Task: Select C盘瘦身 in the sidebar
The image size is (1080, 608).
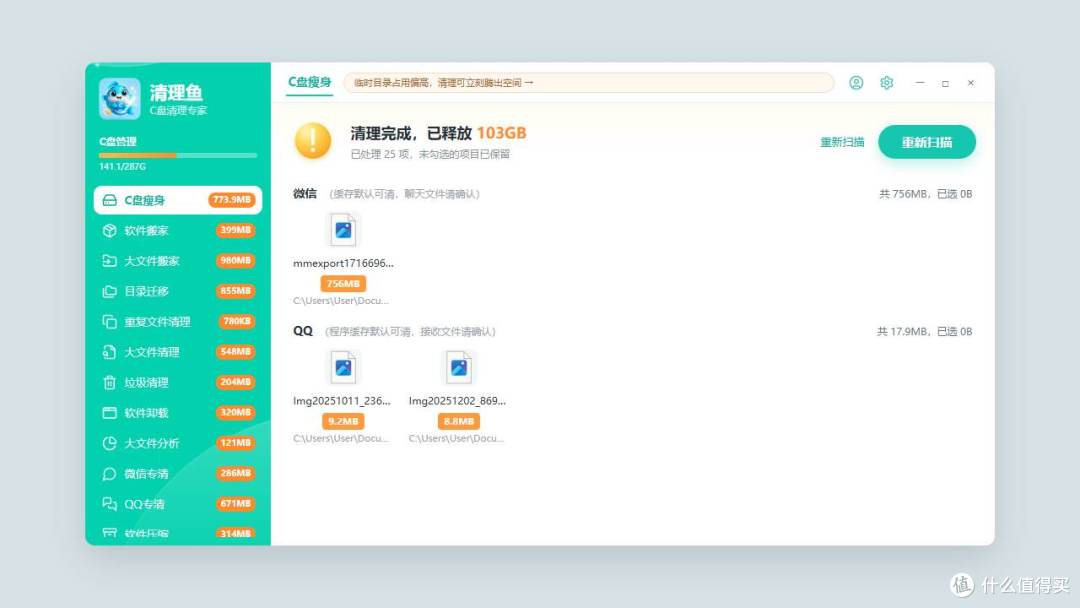Action: tap(178, 200)
